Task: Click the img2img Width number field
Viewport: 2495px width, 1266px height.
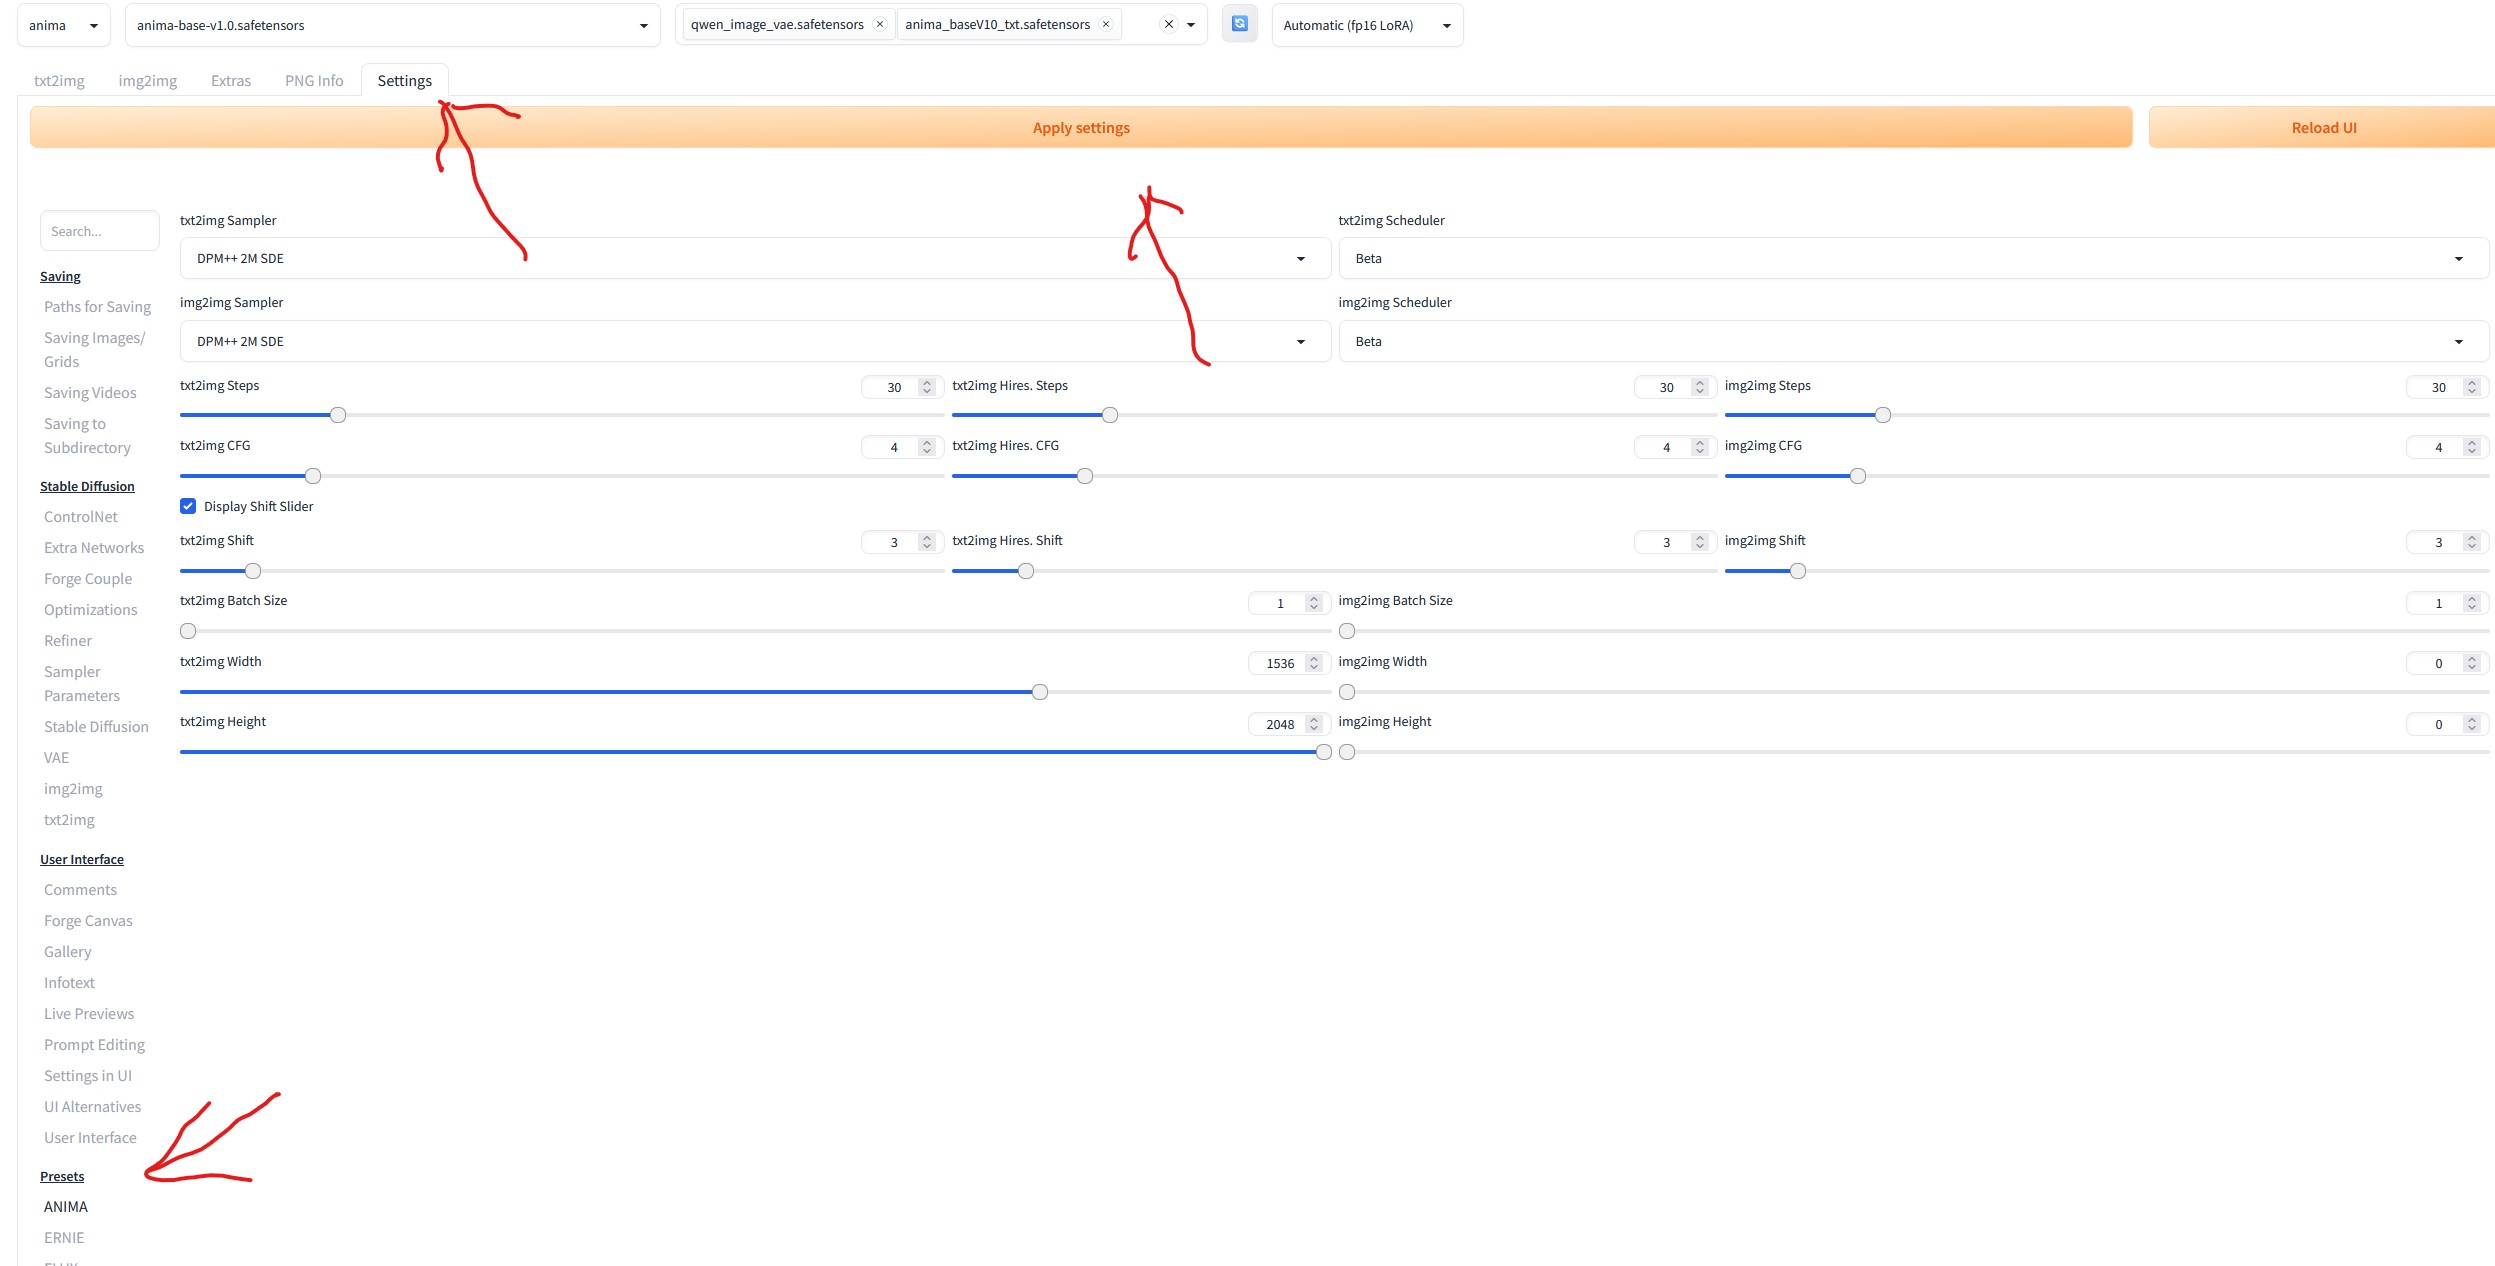Action: 2446,663
